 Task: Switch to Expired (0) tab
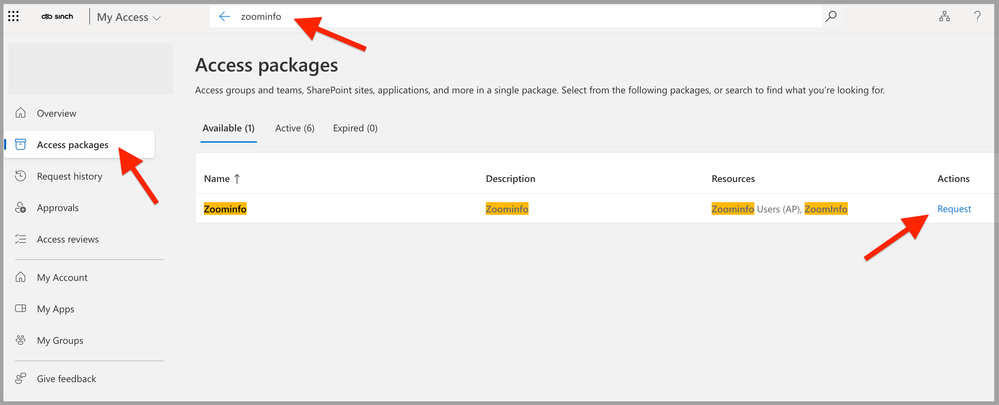356,128
